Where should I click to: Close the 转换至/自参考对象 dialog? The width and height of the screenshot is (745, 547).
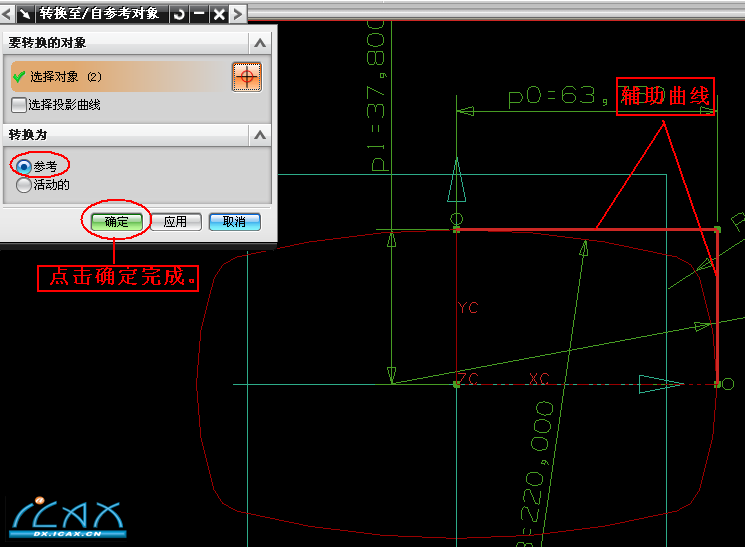coord(219,13)
